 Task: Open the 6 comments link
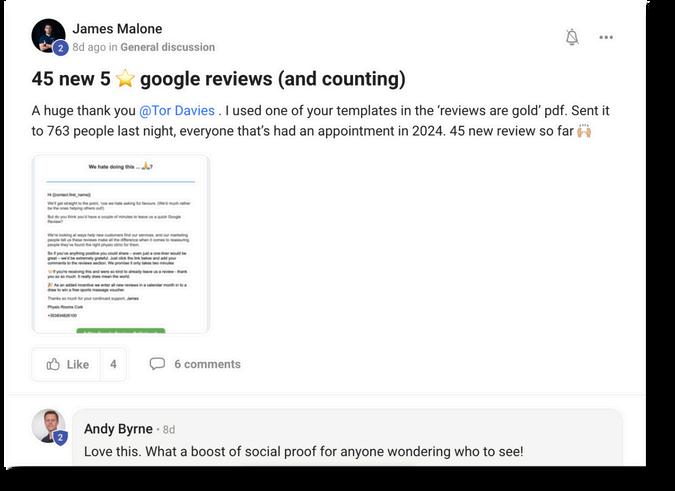pos(207,364)
